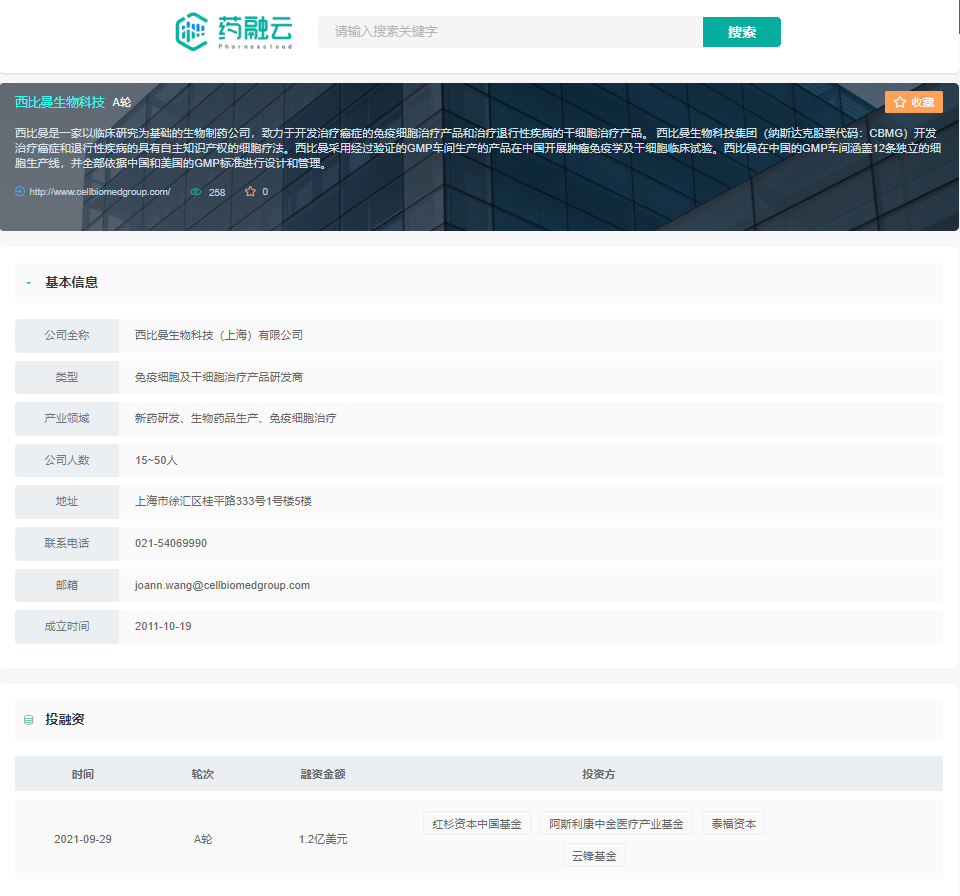Click the 时间 column header

coord(83,774)
